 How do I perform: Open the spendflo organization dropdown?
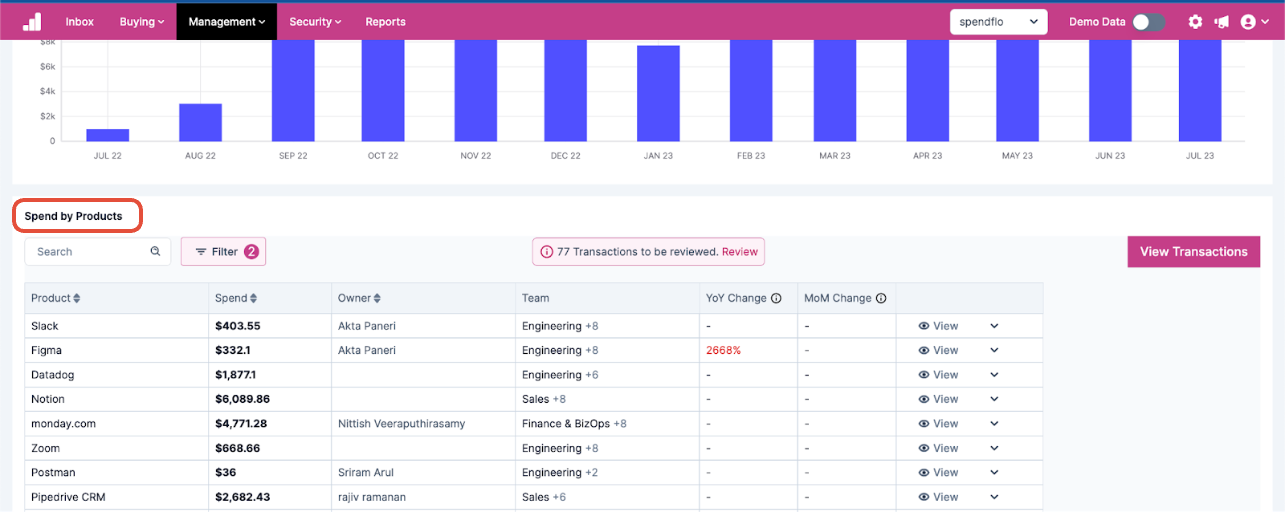coord(998,21)
